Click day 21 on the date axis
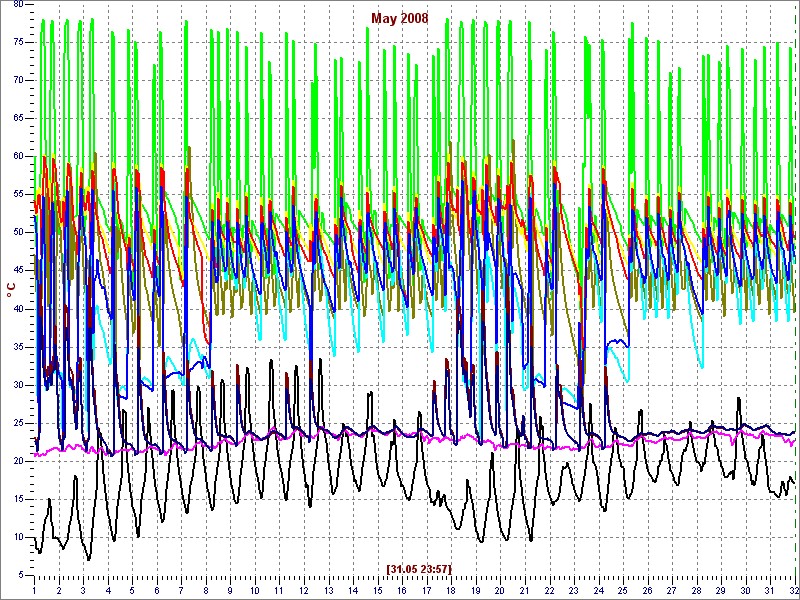This screenshot has height=600, width=800. (x=524, y=590)
